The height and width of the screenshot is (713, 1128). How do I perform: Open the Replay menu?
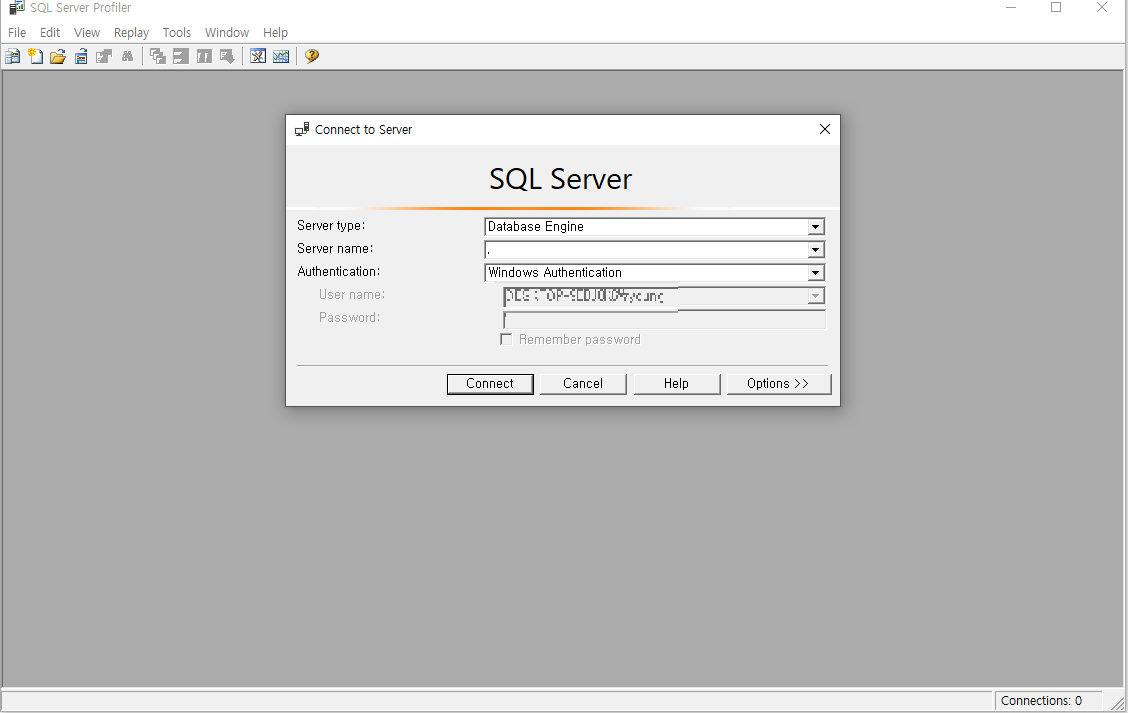tap(131, 32)
